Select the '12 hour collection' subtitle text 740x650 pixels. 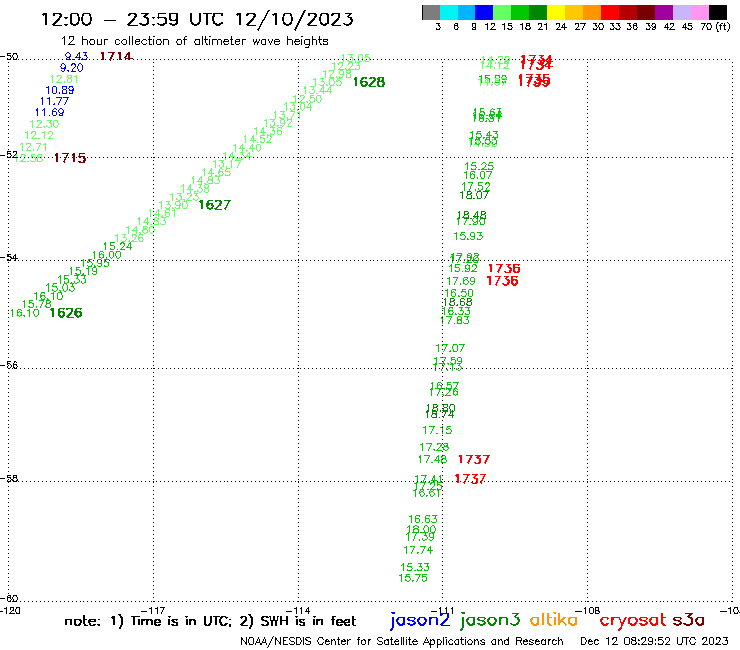pyautogui.click(x=194, y=41)
